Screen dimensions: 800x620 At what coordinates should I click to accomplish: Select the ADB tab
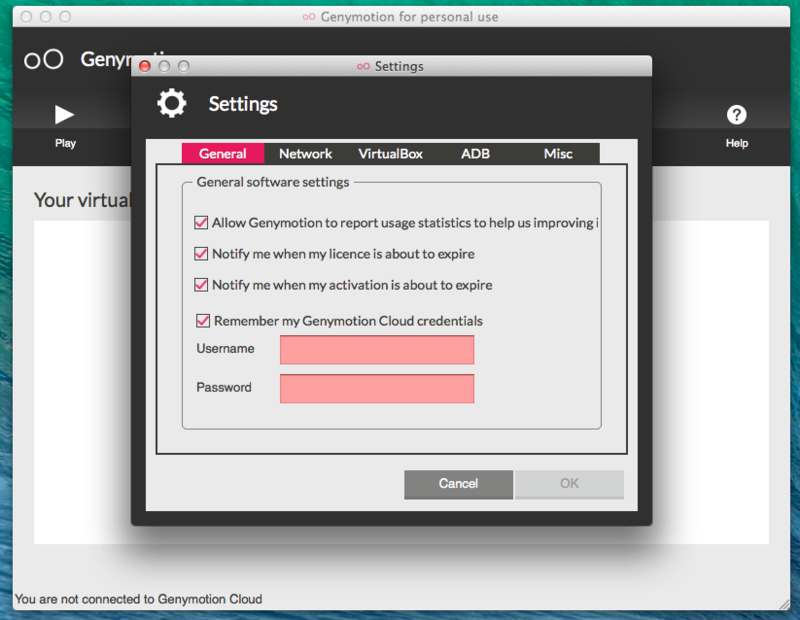click(x=475, y=154)
